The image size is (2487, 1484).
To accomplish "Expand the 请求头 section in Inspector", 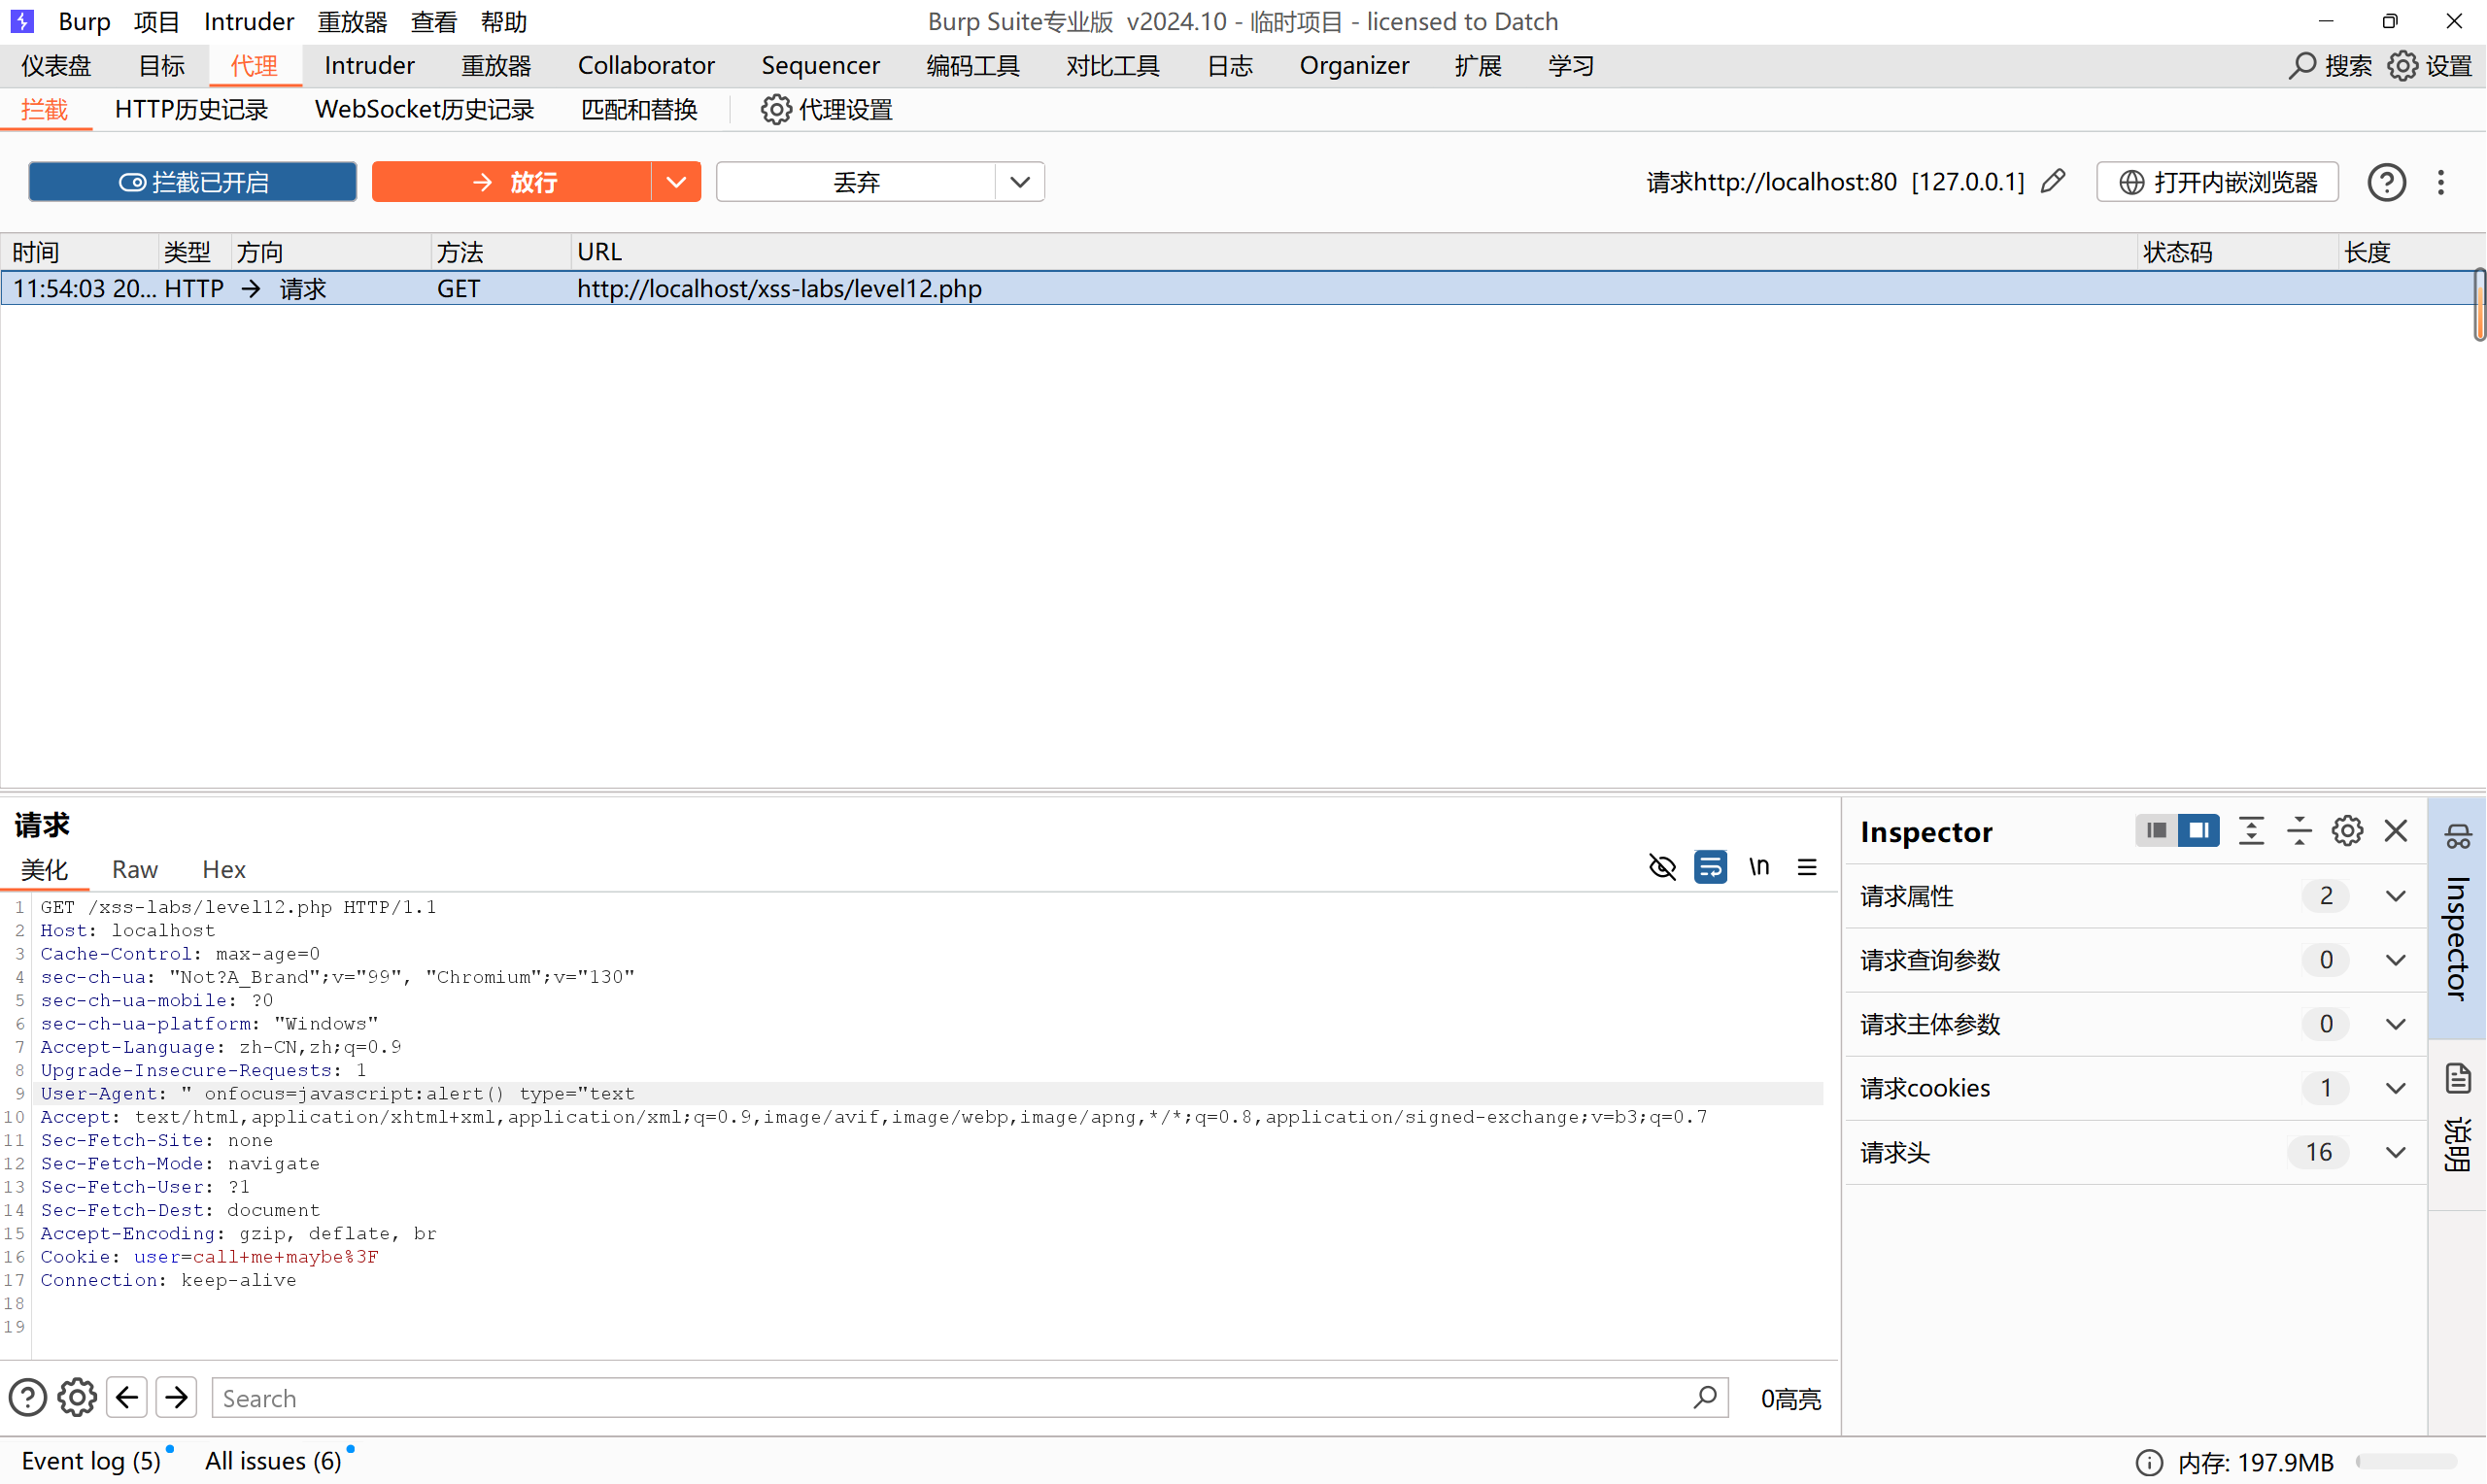I will tap(2395, 1153).
